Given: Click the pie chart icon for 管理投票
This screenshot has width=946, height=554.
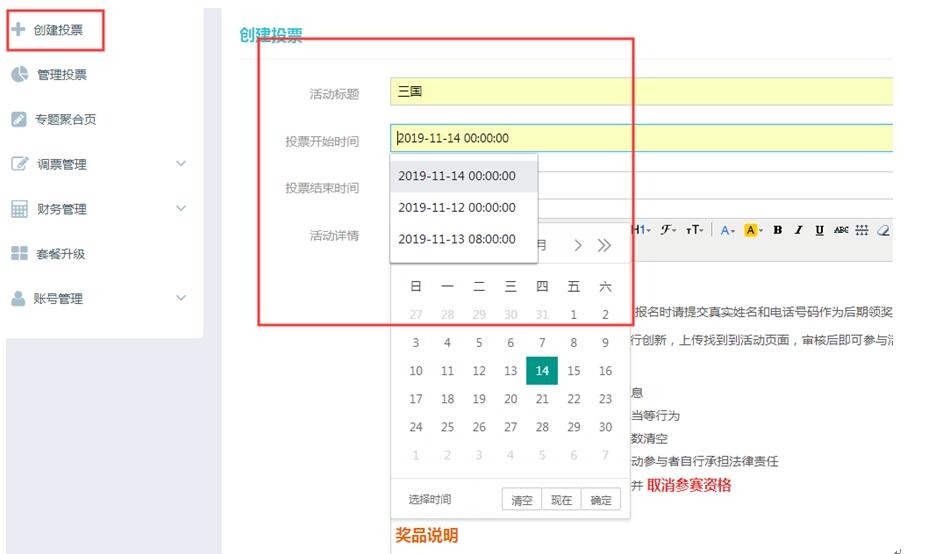Looking at the screenshot, I should pos(19,75).
